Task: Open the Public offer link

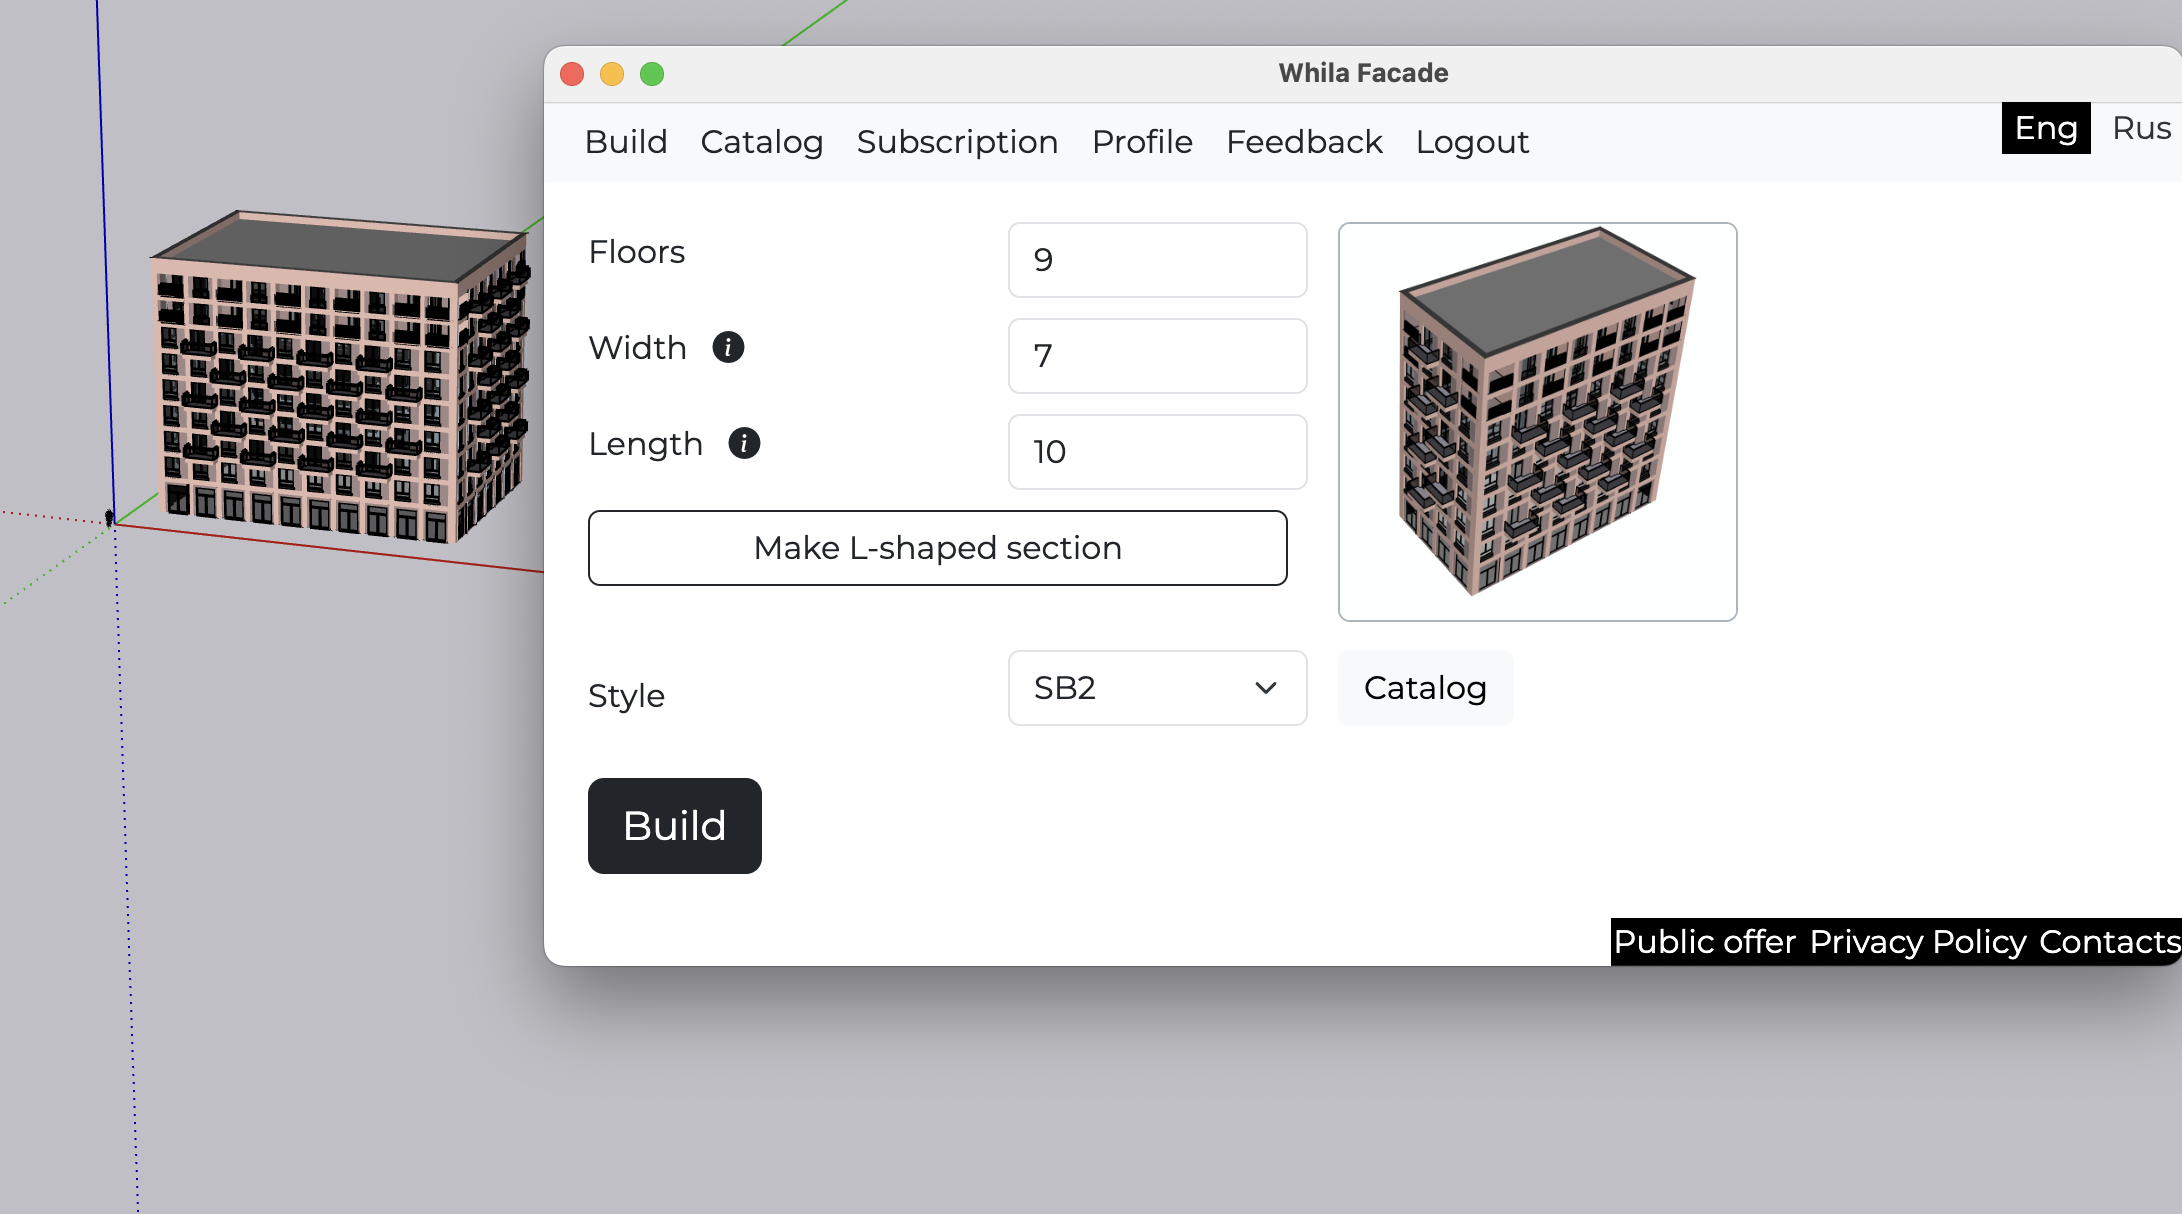Action: coord(1704,942)
